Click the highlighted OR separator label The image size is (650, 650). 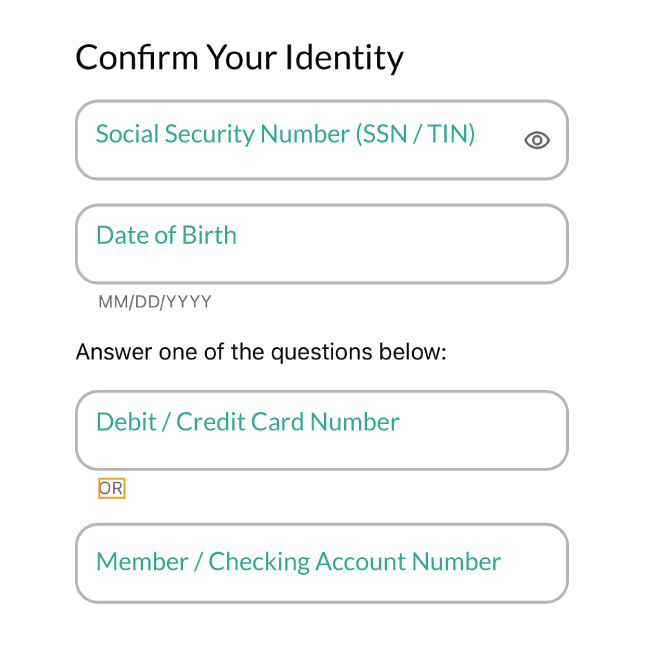[112, 488]
